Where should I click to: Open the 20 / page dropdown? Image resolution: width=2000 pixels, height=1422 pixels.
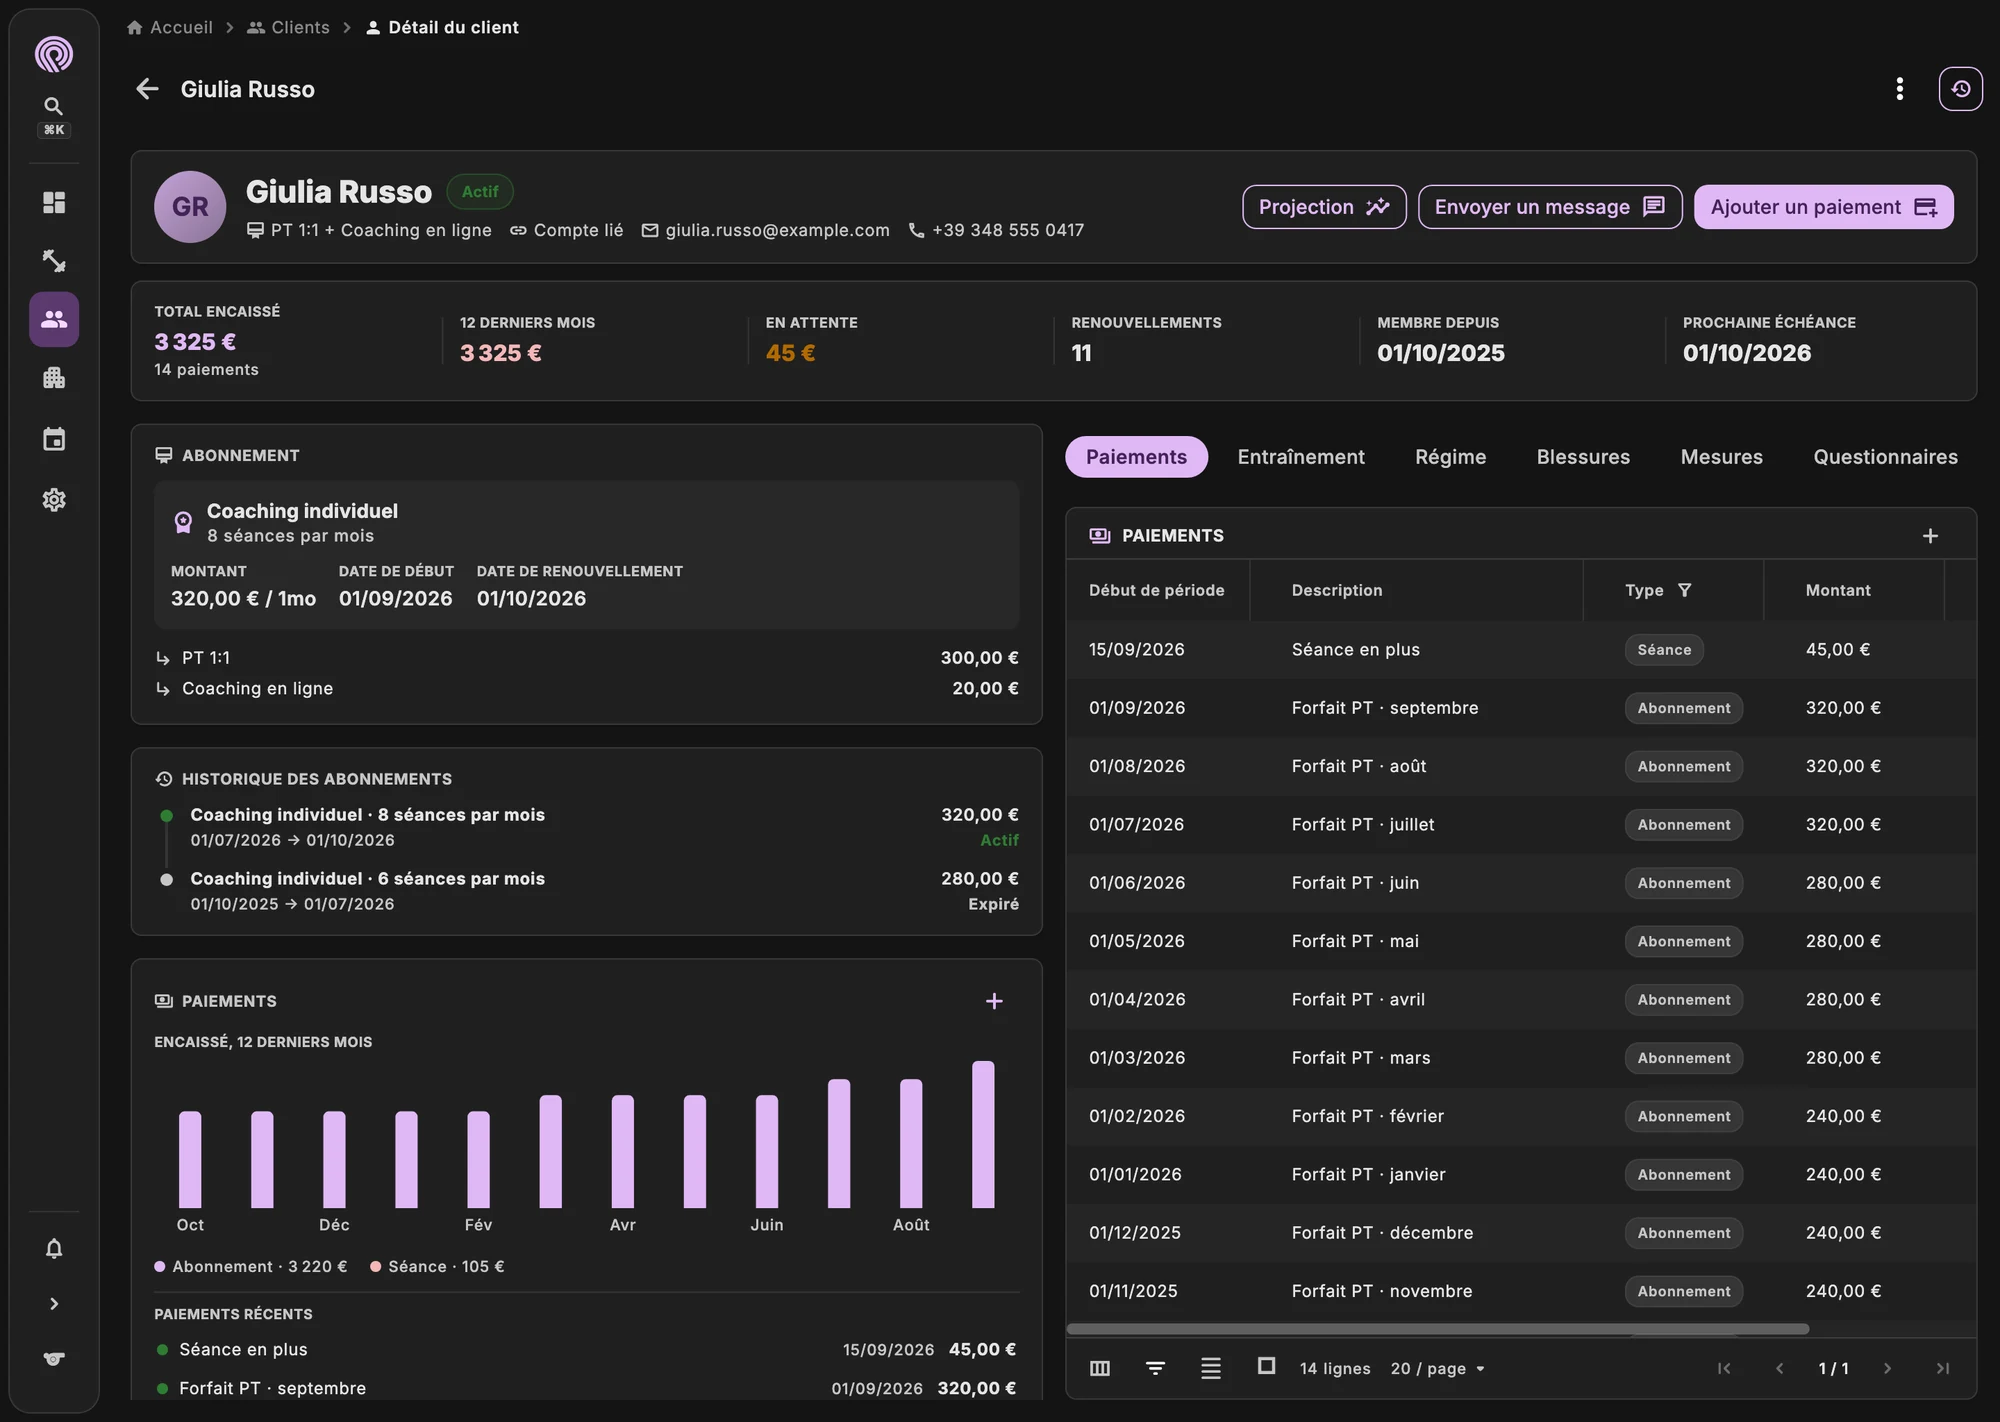point(1437,1368)
